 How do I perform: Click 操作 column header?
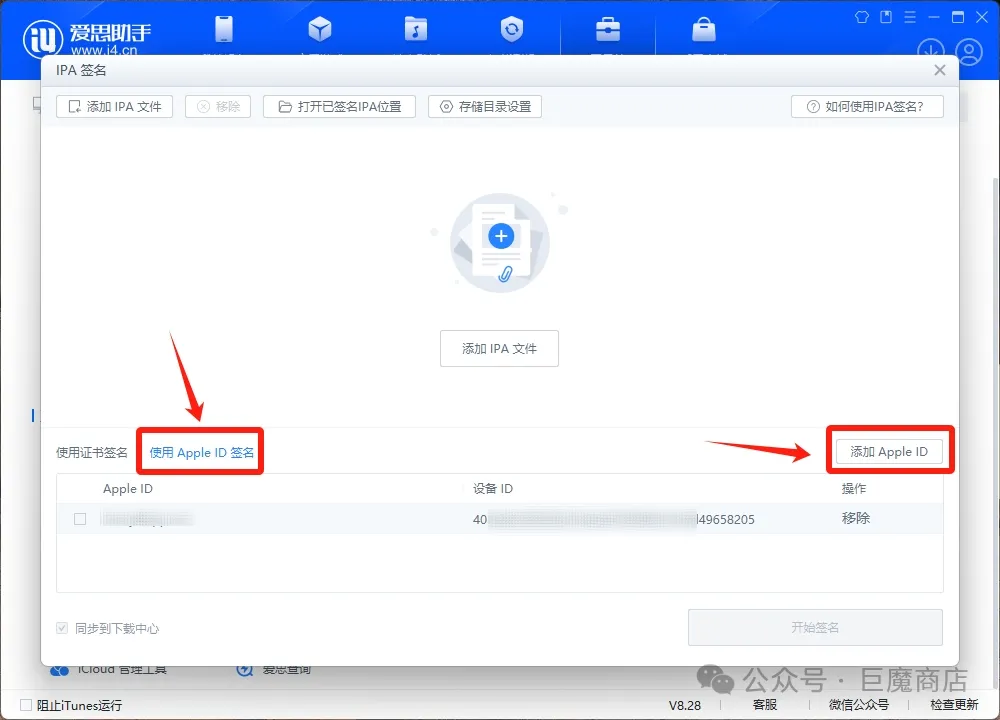853,489
